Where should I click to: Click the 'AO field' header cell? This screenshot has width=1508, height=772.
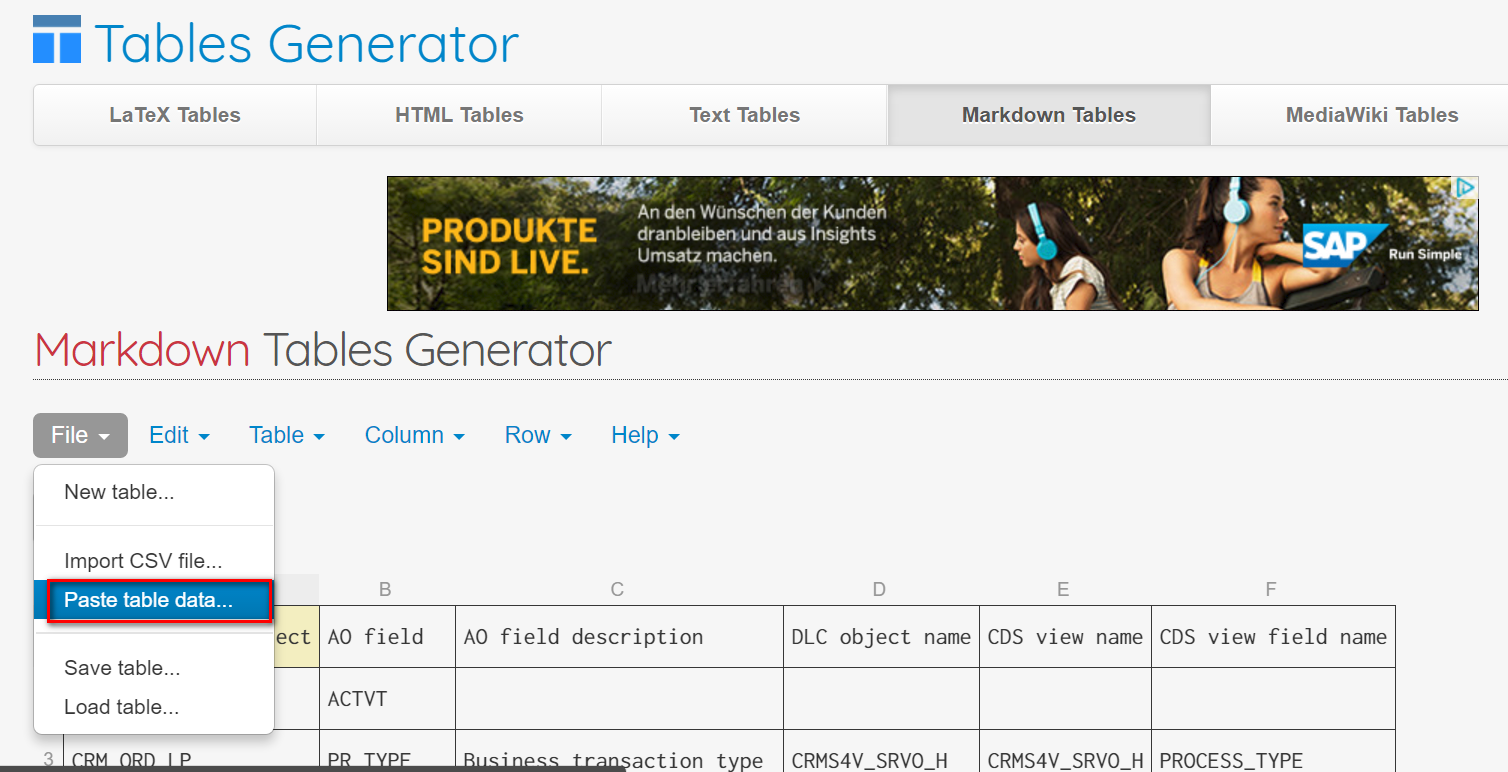click(x=387, y=637)
